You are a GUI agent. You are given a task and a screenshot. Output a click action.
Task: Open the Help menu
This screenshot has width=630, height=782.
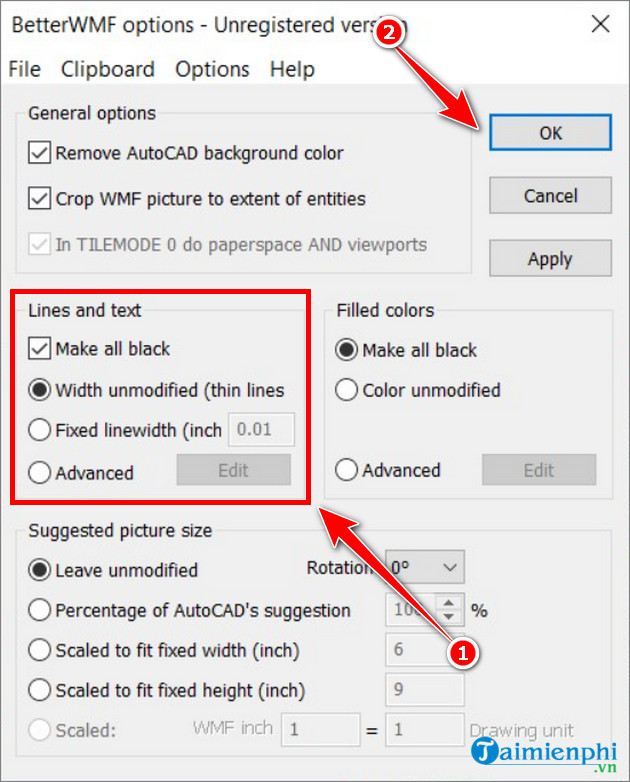pos(292,69)
